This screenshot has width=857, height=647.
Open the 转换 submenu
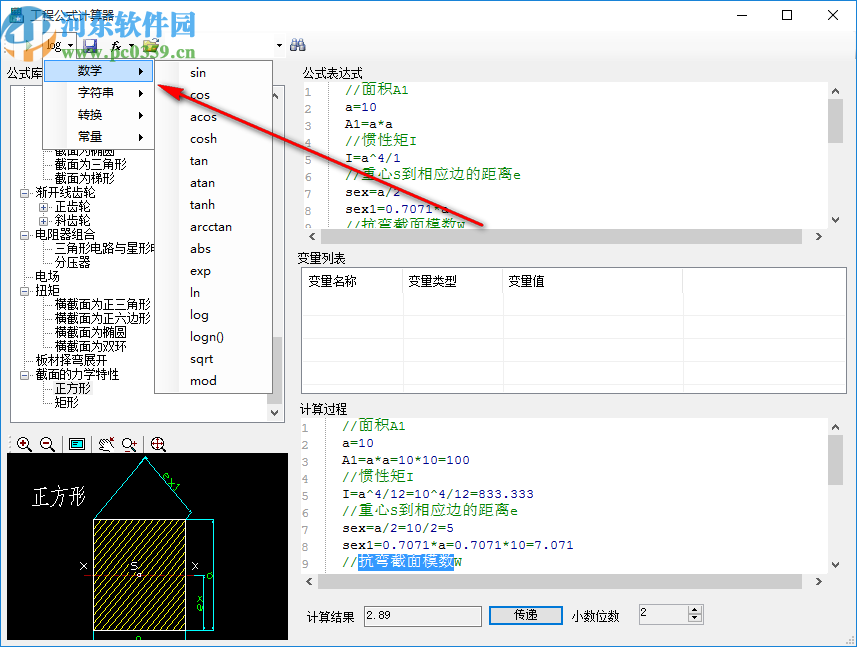[98, 115]
